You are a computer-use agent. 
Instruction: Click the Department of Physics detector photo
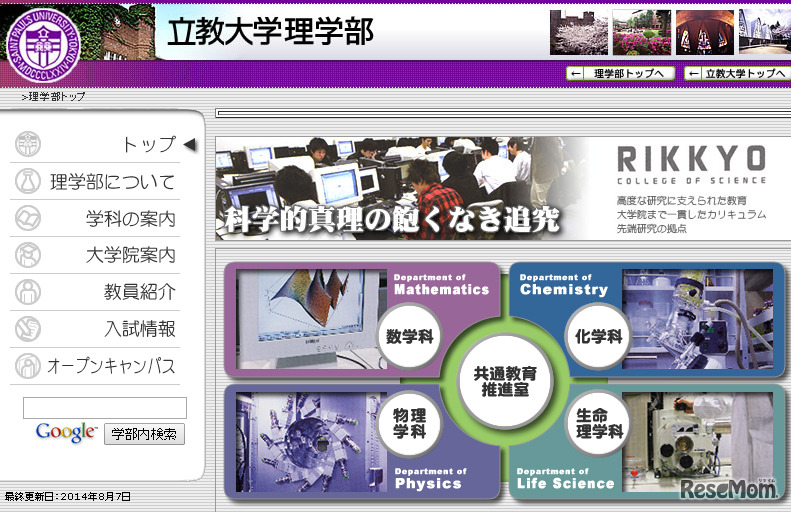(x=308, y=442)
